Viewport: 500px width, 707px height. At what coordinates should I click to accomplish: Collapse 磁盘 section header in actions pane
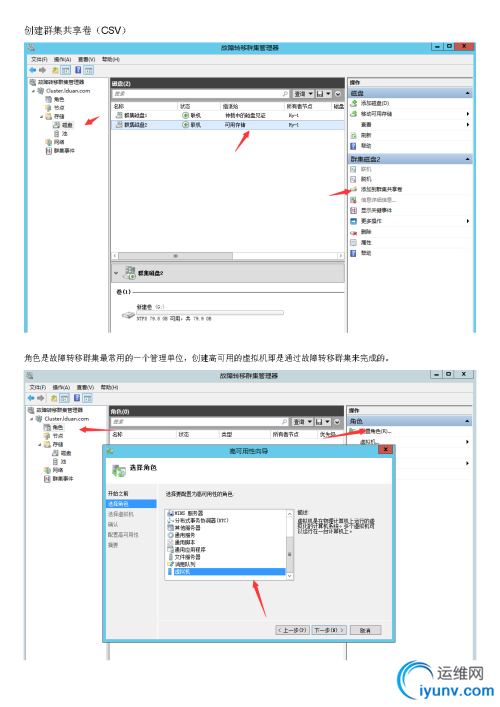(467, 93)
